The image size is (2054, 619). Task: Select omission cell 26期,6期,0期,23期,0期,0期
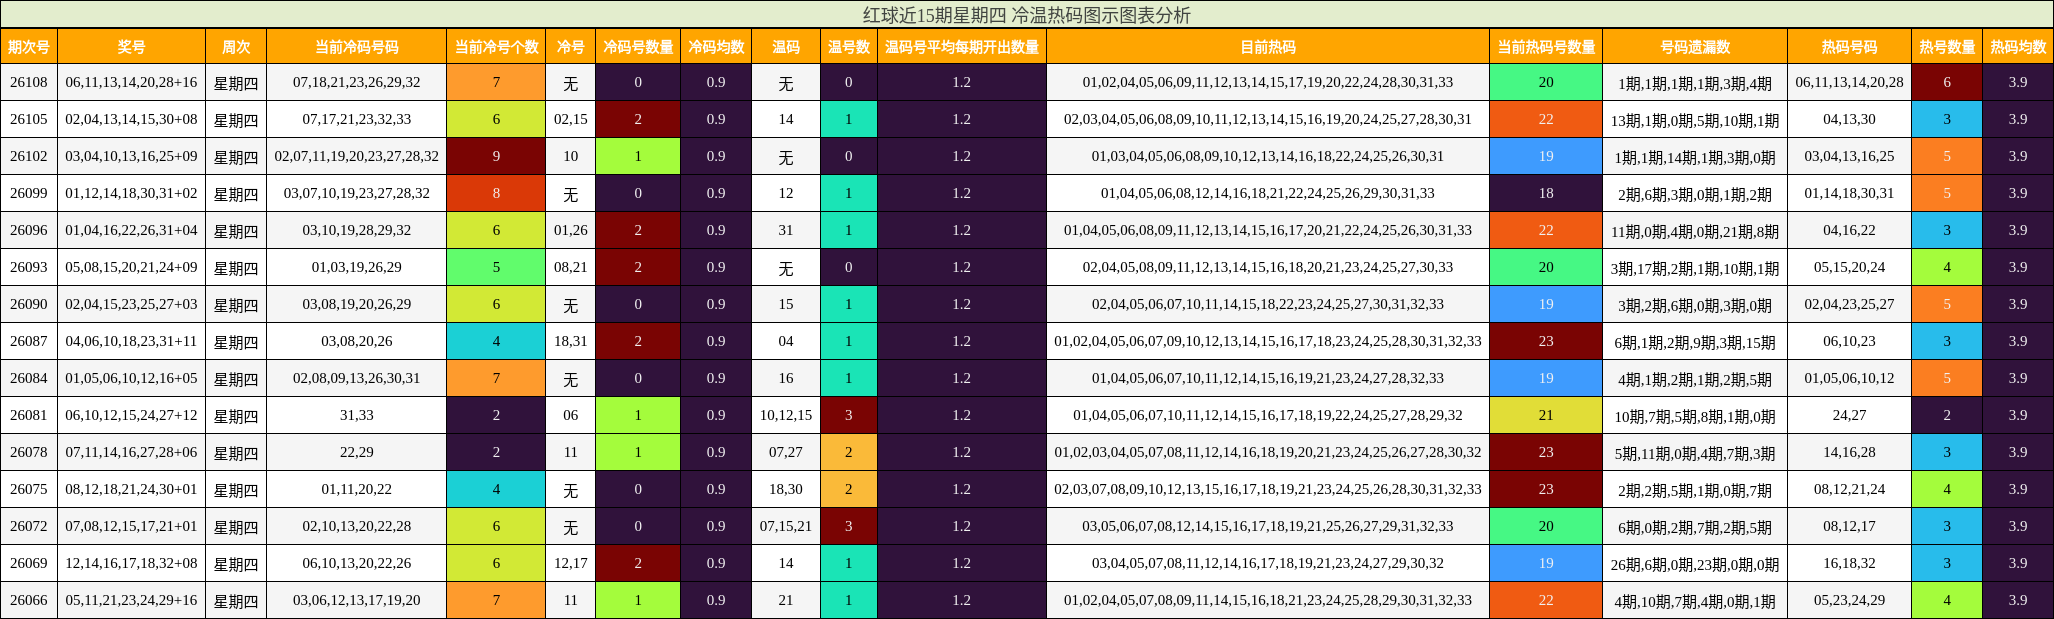(x=1695, y=564)
